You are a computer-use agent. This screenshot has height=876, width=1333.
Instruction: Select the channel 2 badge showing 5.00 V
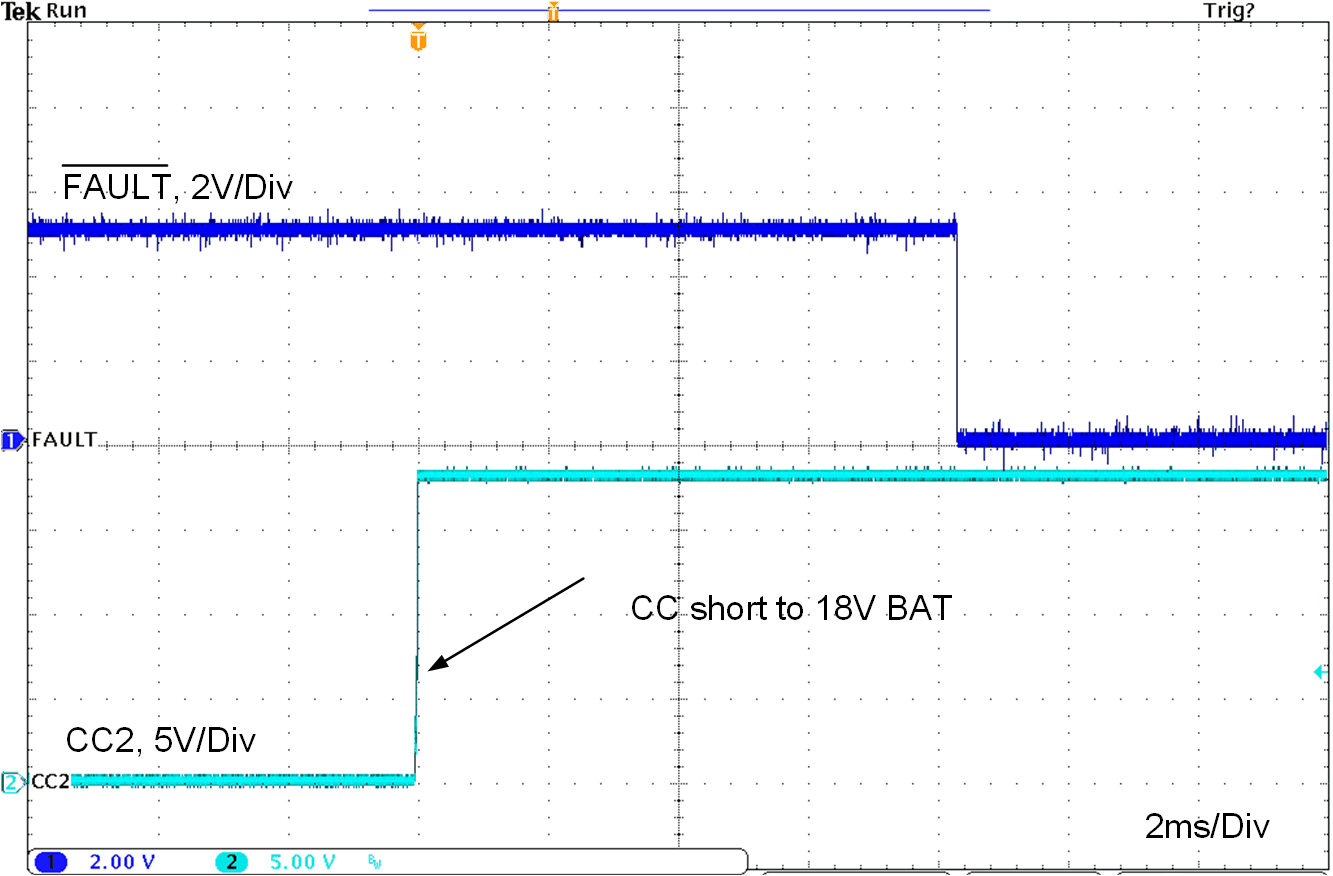(x=231, y=862)
